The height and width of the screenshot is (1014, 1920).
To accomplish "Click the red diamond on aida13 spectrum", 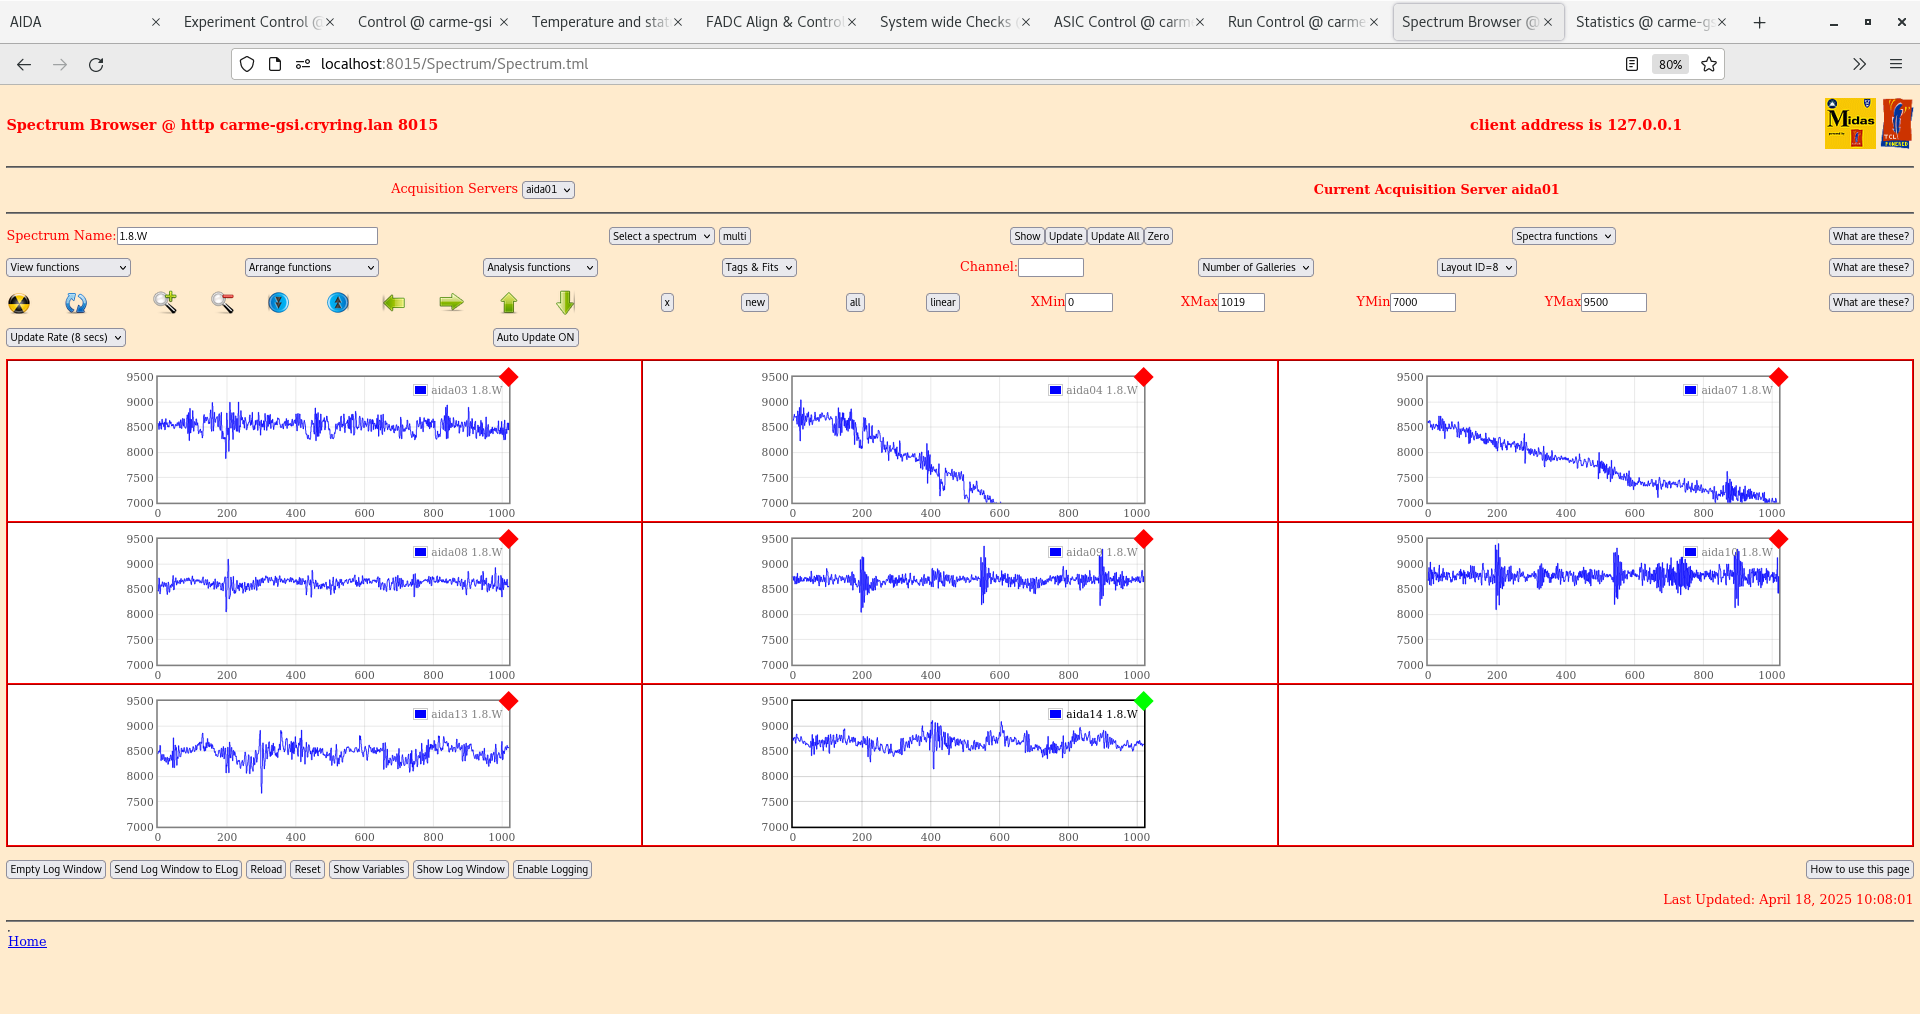I will click(509, 701).
